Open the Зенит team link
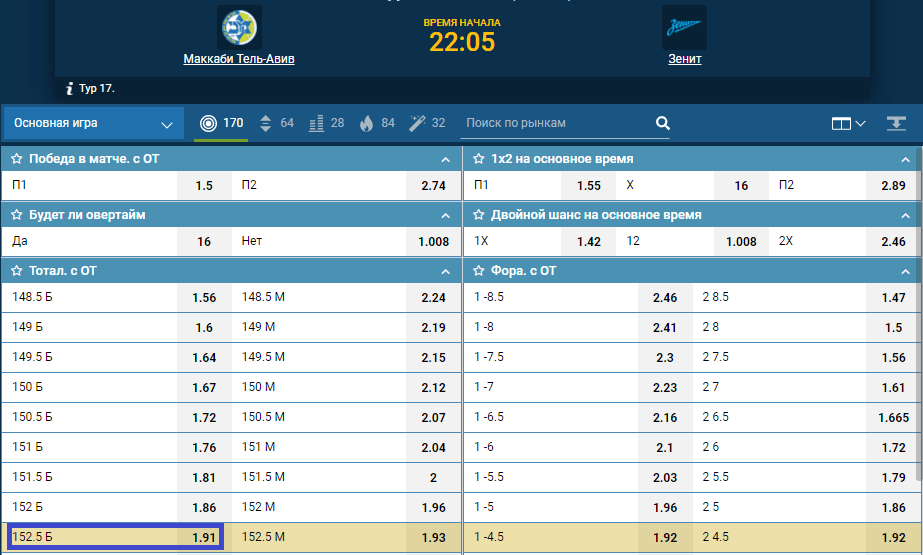 click(685, 59)
